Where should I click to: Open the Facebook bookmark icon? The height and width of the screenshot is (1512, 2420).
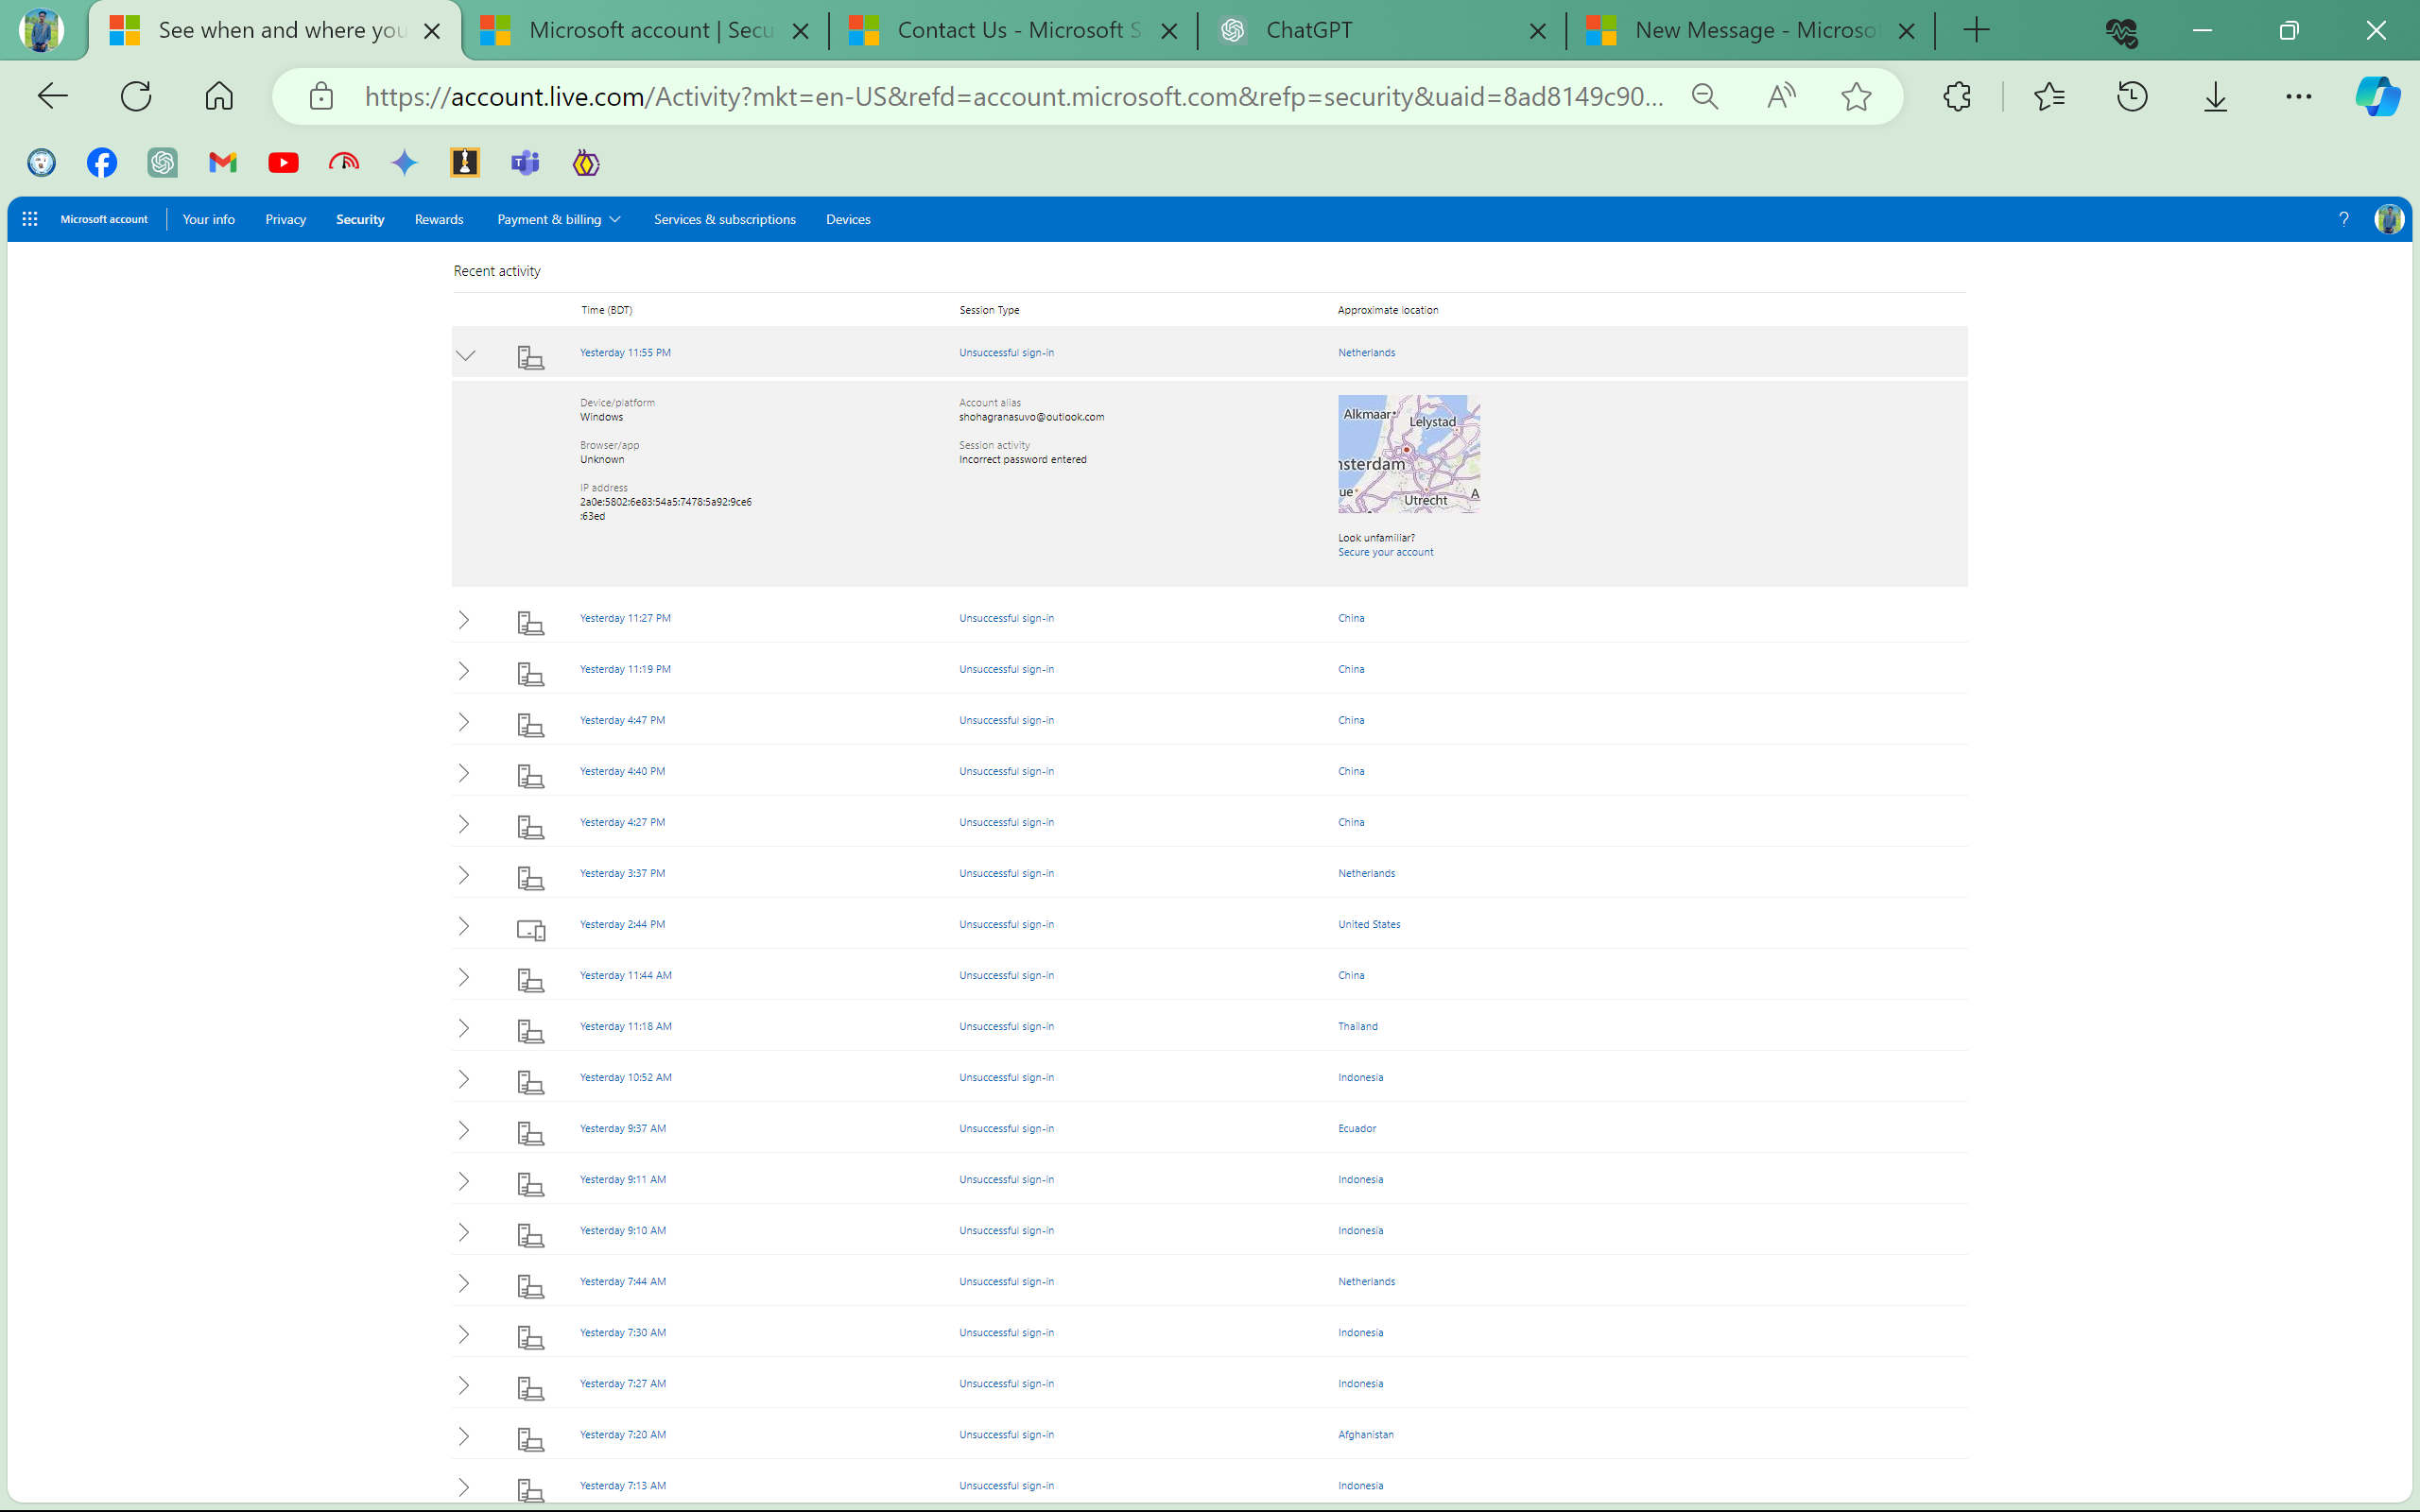102,162
